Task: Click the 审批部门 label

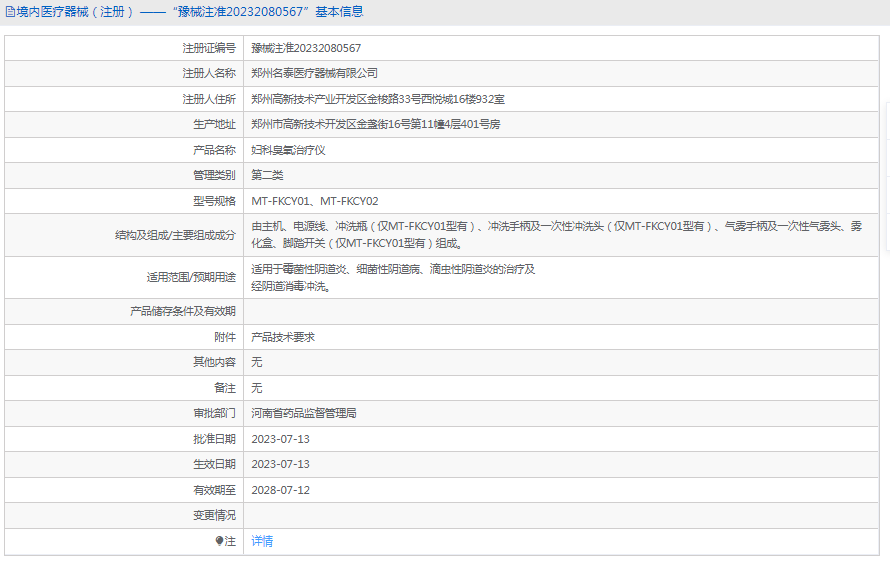Action: point(215,413)
